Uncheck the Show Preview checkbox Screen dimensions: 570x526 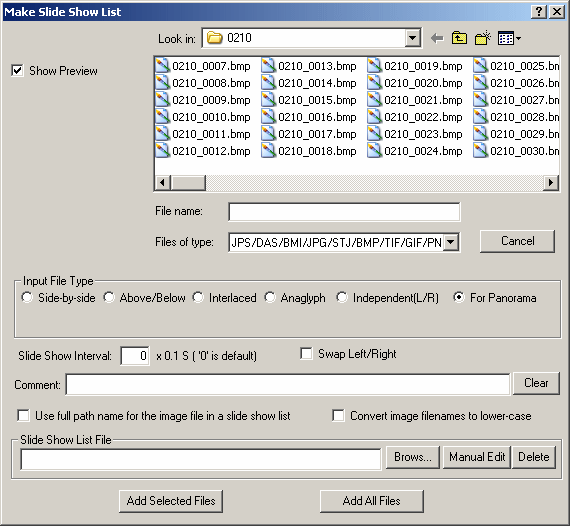point(17,71)
